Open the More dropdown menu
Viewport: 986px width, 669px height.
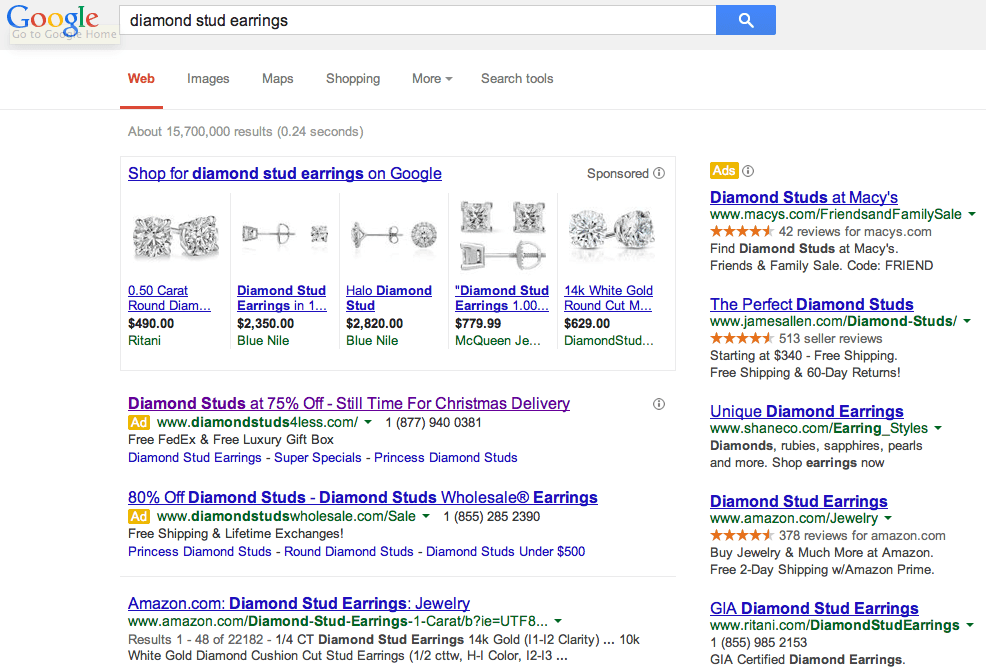point(432,79)
